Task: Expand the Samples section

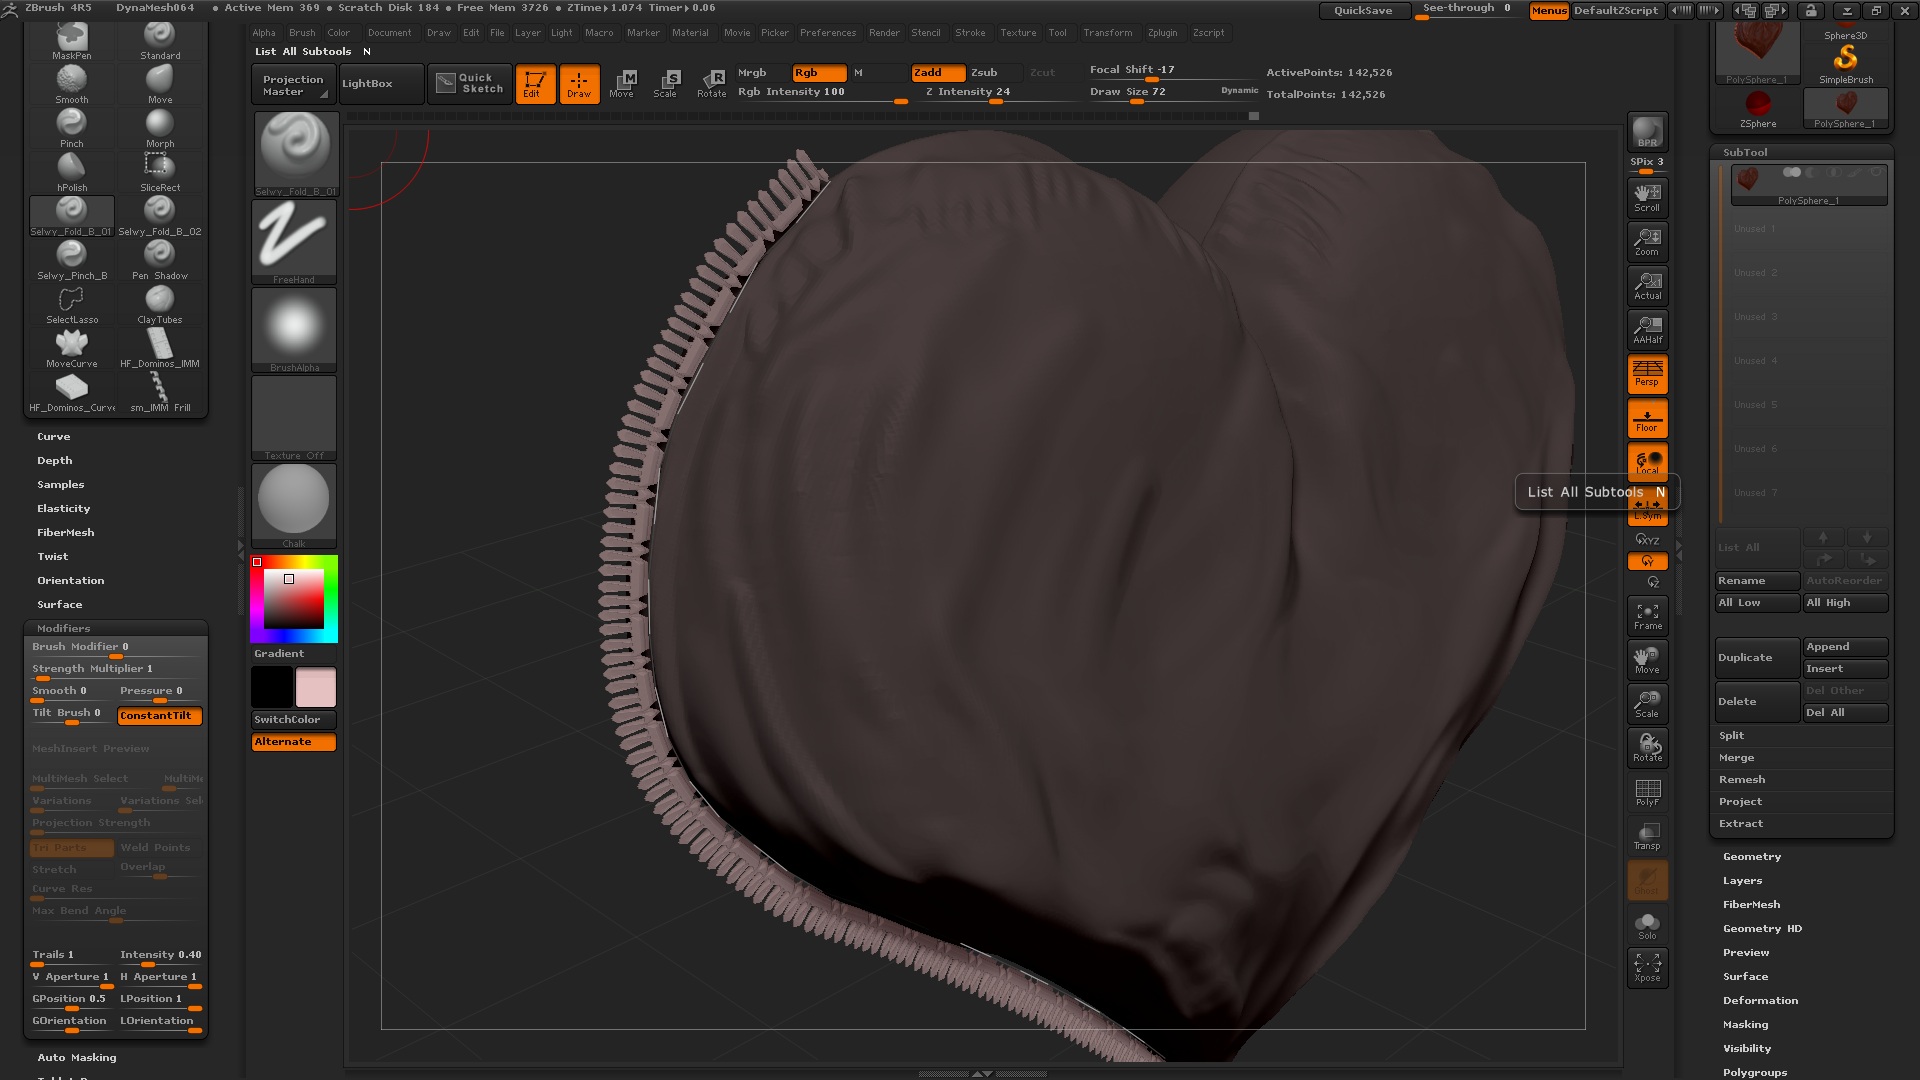Action: 61,485
